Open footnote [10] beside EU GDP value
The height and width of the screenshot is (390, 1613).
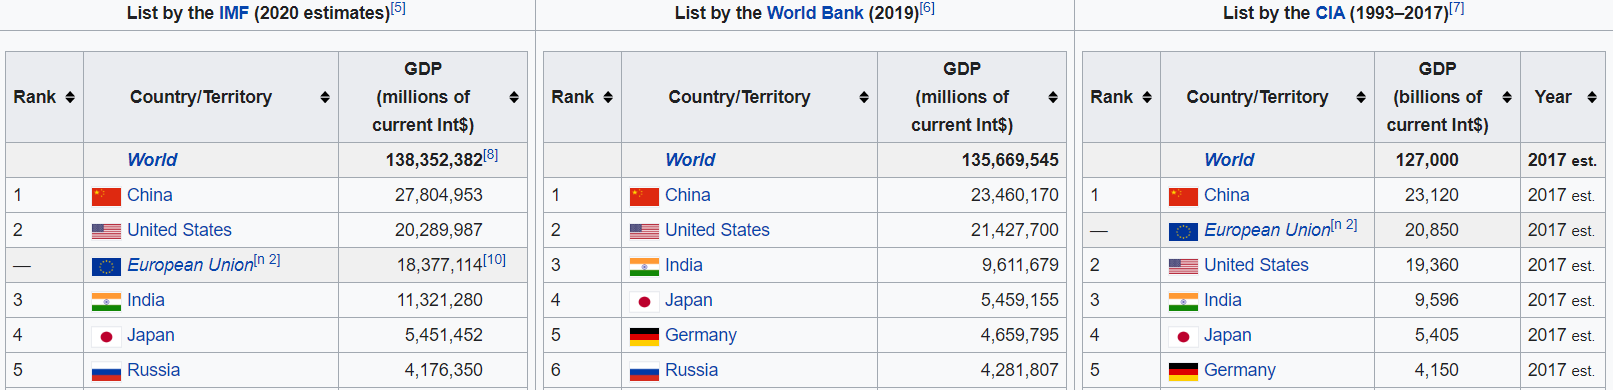coord(494,260)
